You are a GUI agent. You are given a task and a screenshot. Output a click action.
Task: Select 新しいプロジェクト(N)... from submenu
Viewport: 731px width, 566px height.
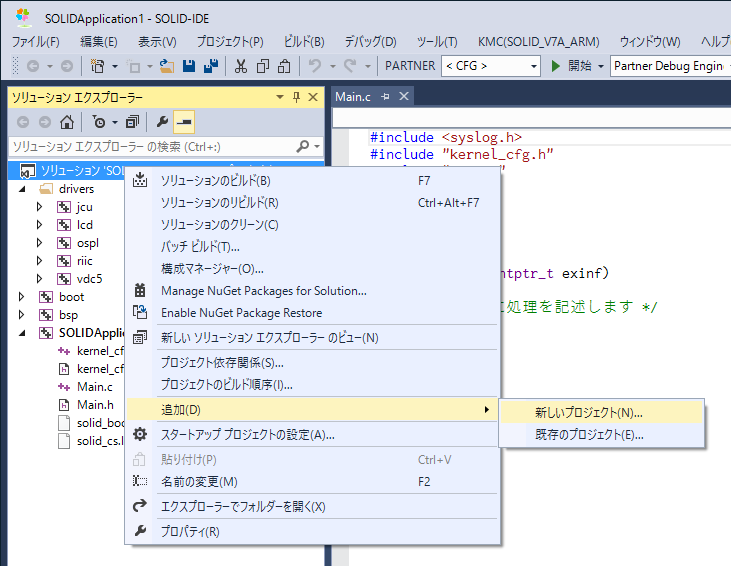(588, 412)
